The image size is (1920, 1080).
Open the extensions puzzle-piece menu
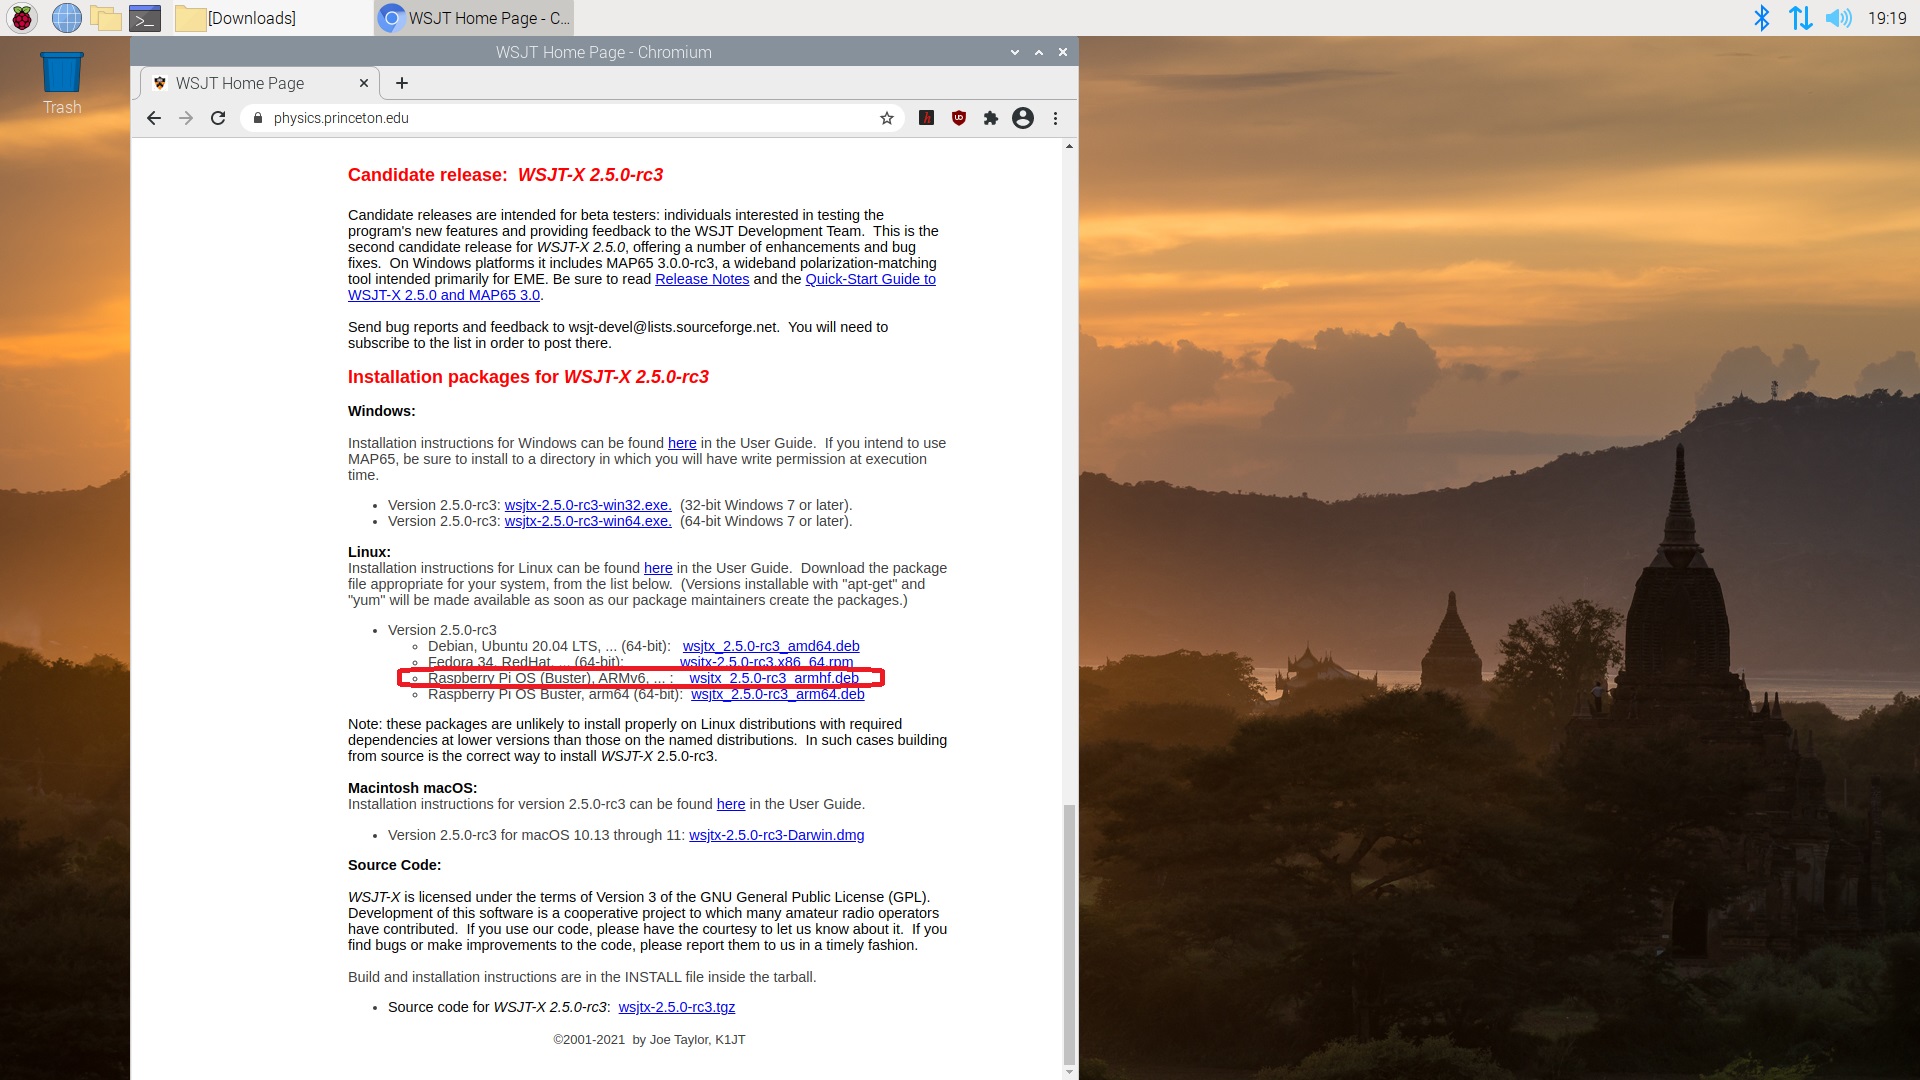click(x=990, y=118)
